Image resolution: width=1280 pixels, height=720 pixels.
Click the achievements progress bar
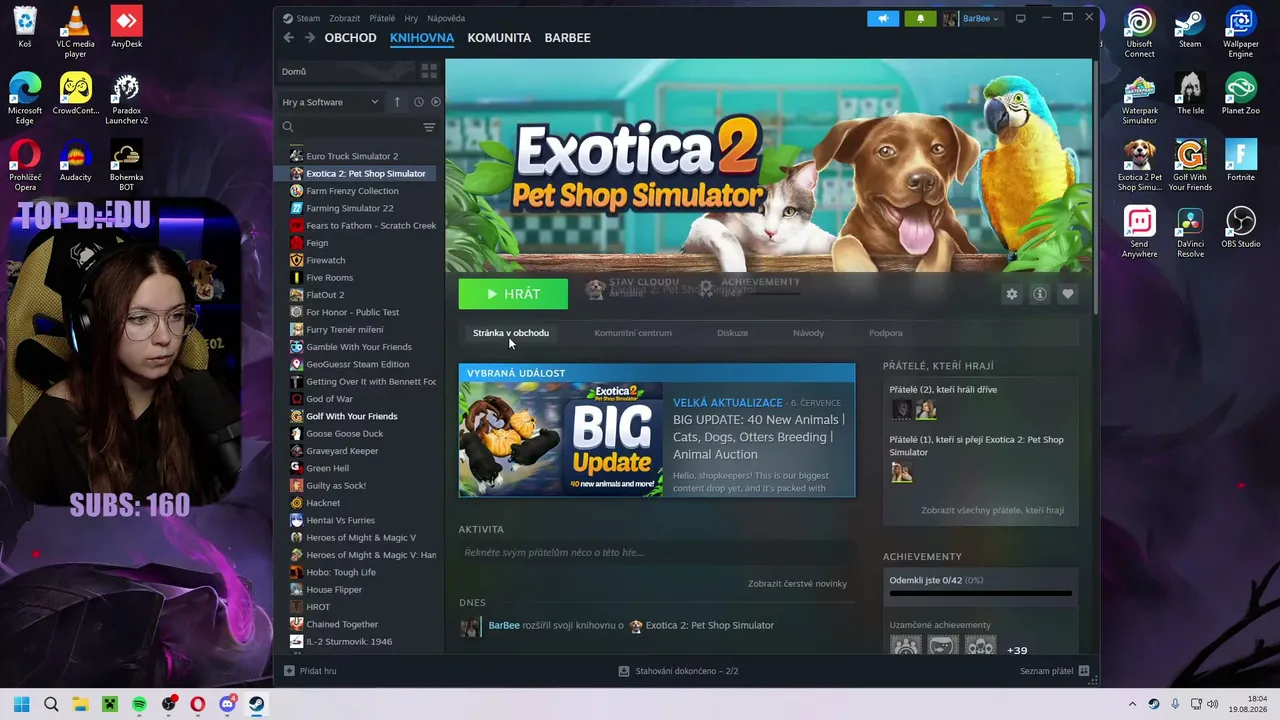[980, 594]
